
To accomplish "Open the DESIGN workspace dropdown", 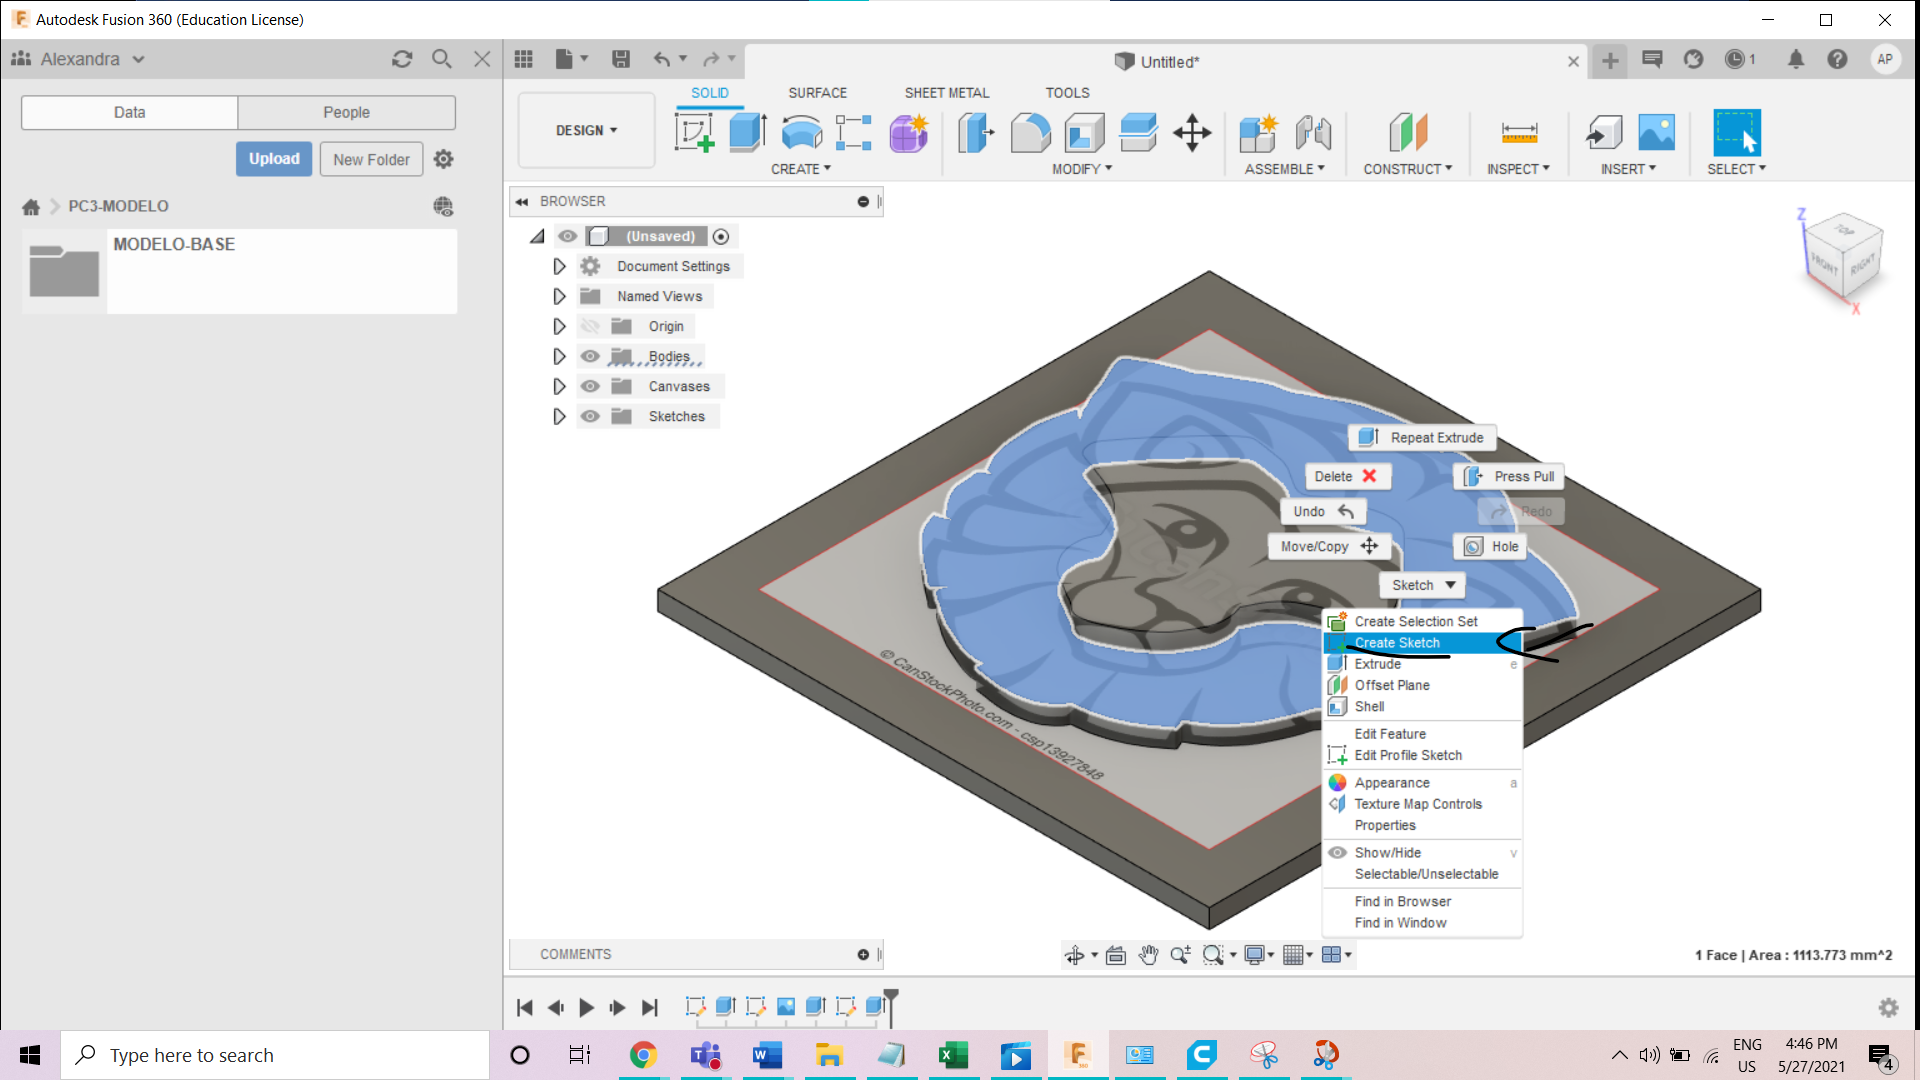I will tap(586, 130).
